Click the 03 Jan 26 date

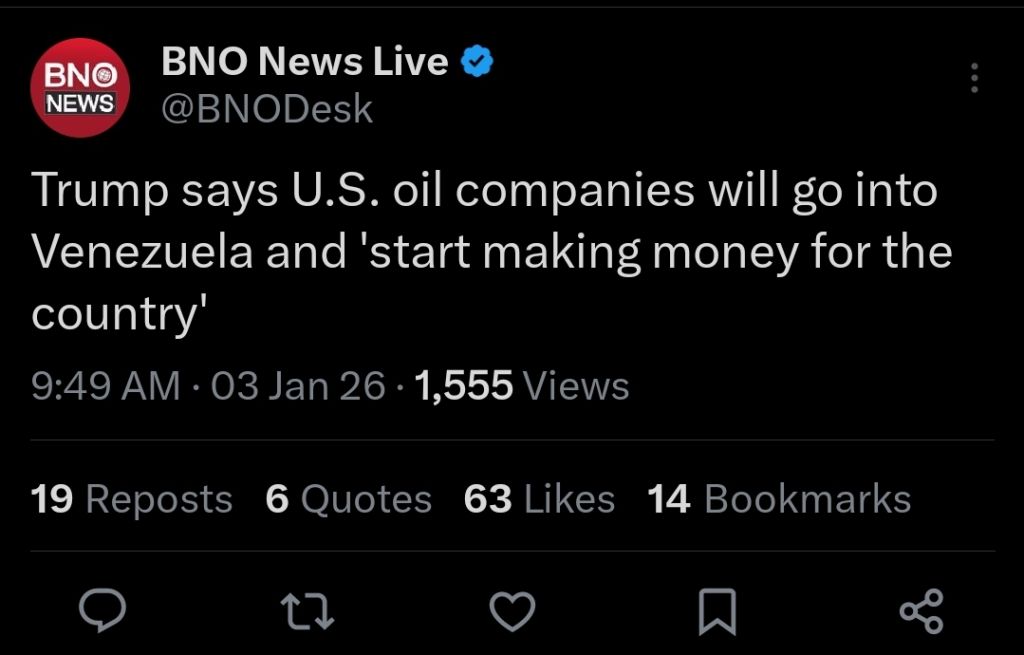(x=298, y=385)
